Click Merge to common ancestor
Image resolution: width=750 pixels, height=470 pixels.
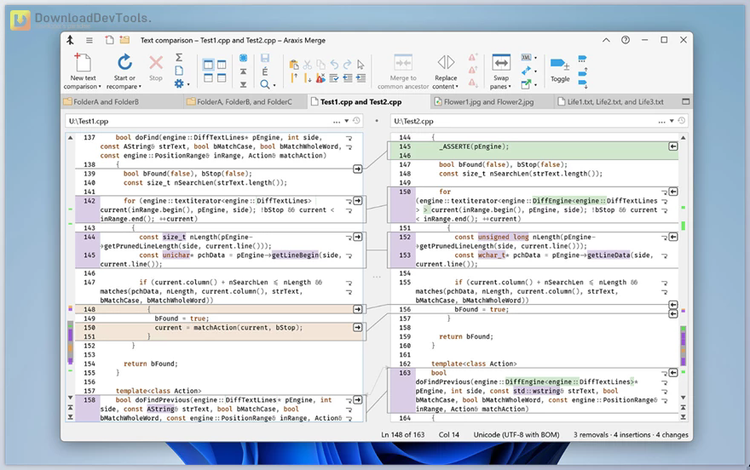(x=403, y=71)
